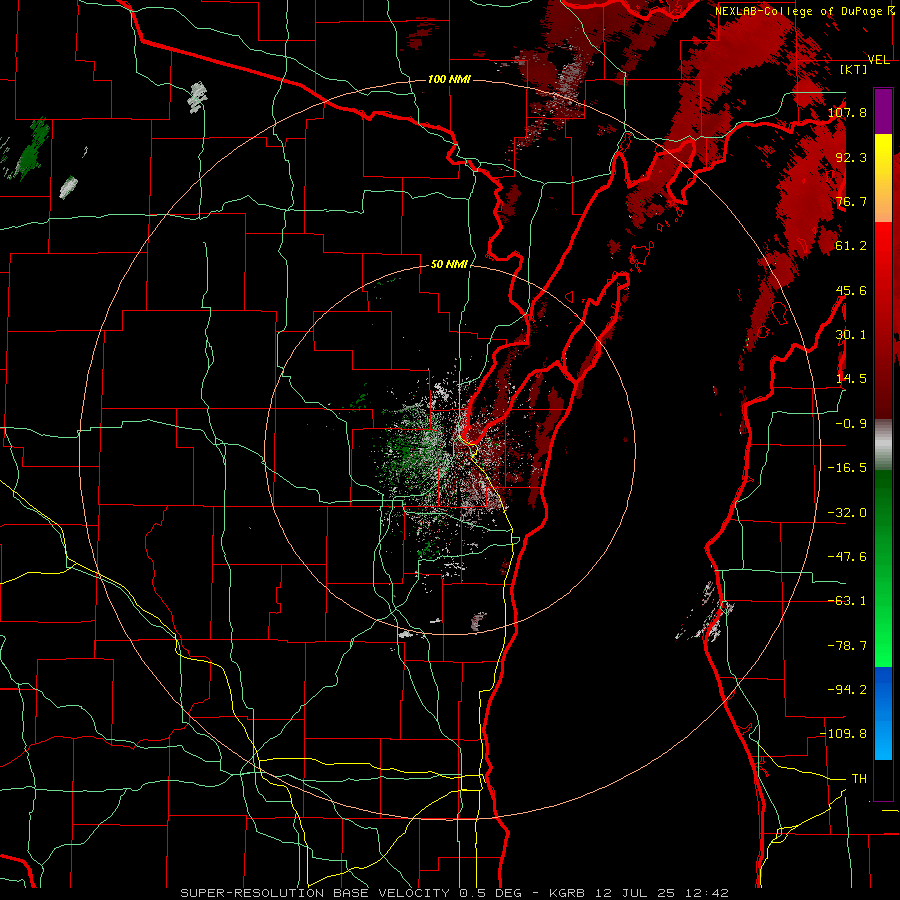Click the [KT] units label
Screen dimensions: 900x900
pyautogui.click(x=854, y=69)
